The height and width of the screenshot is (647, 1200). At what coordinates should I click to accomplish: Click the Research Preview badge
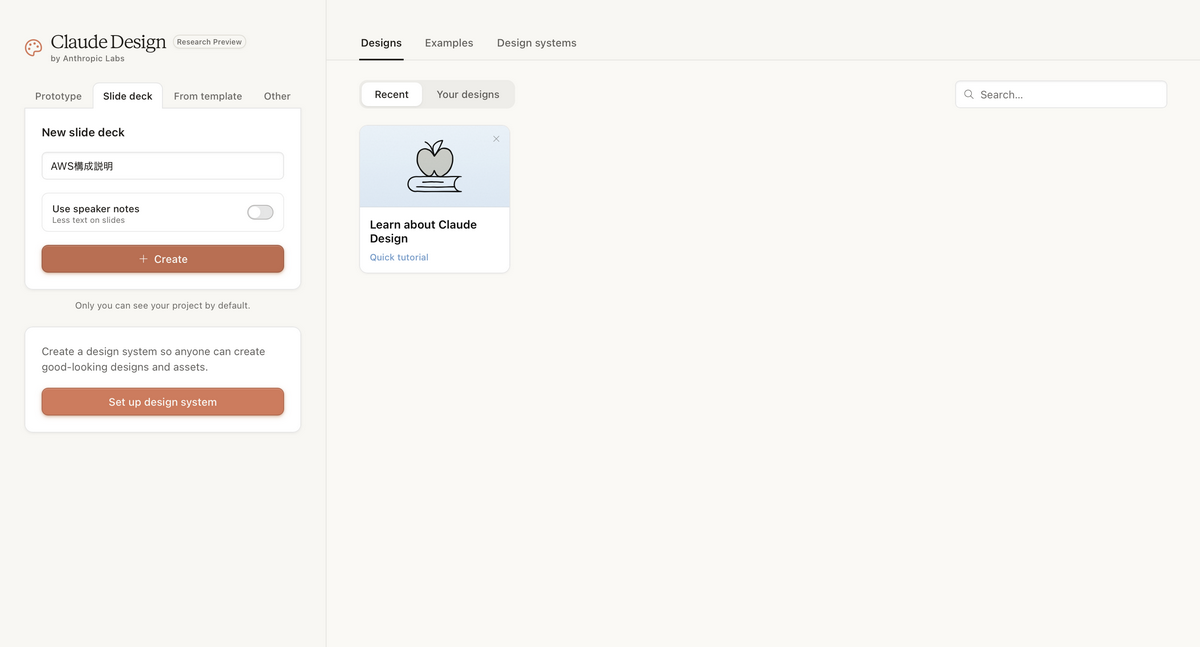[210, 42]
